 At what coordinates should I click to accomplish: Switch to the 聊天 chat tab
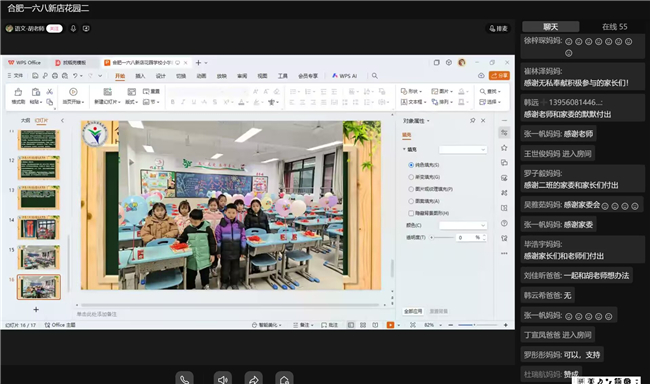[x=551, y=27]
